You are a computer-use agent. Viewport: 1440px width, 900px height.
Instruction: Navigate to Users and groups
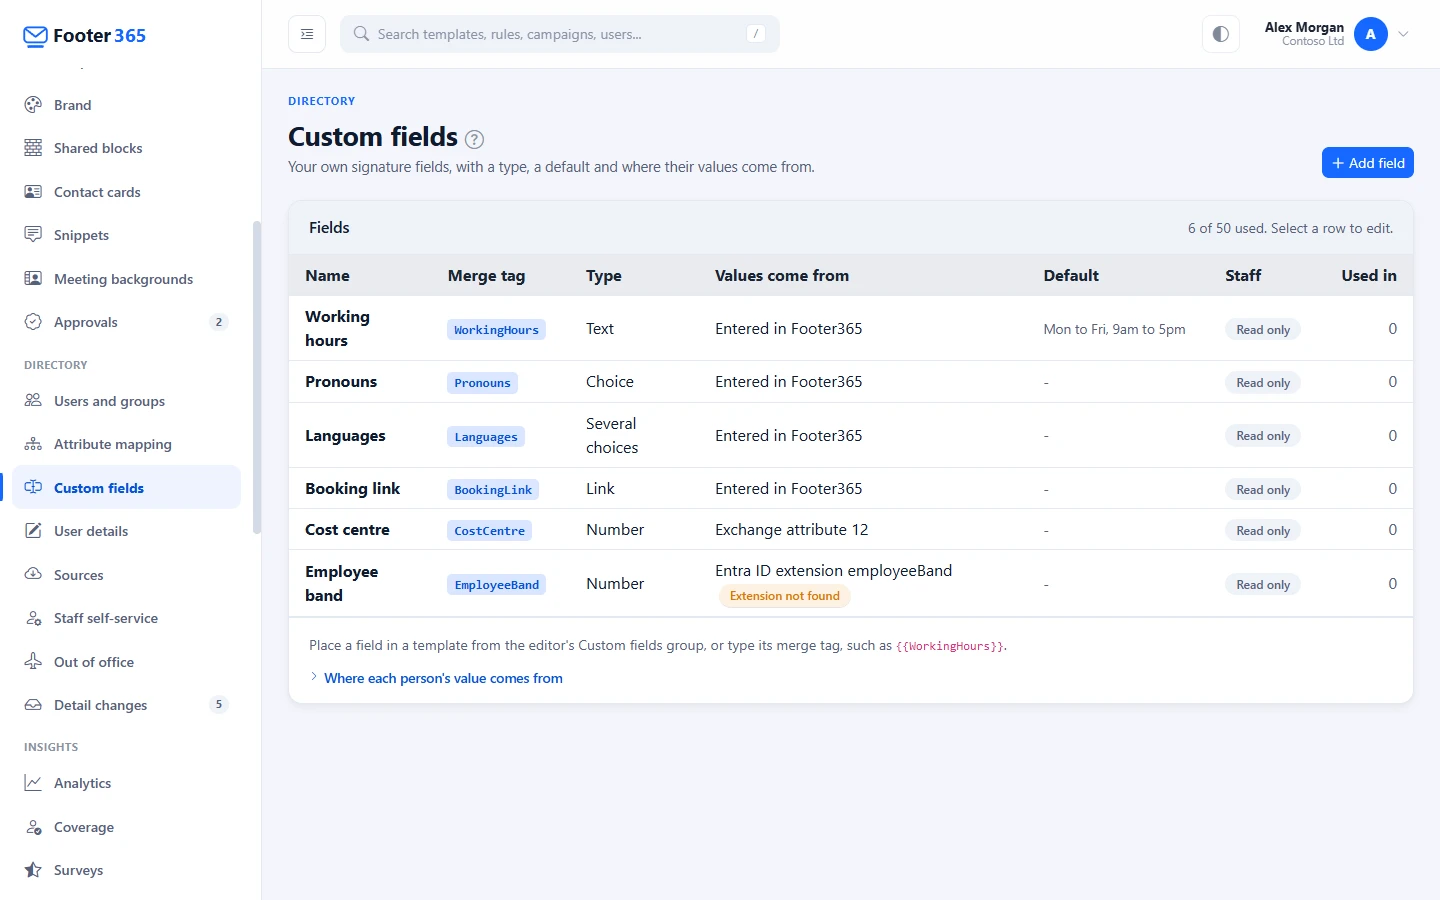tap(126, 401)
